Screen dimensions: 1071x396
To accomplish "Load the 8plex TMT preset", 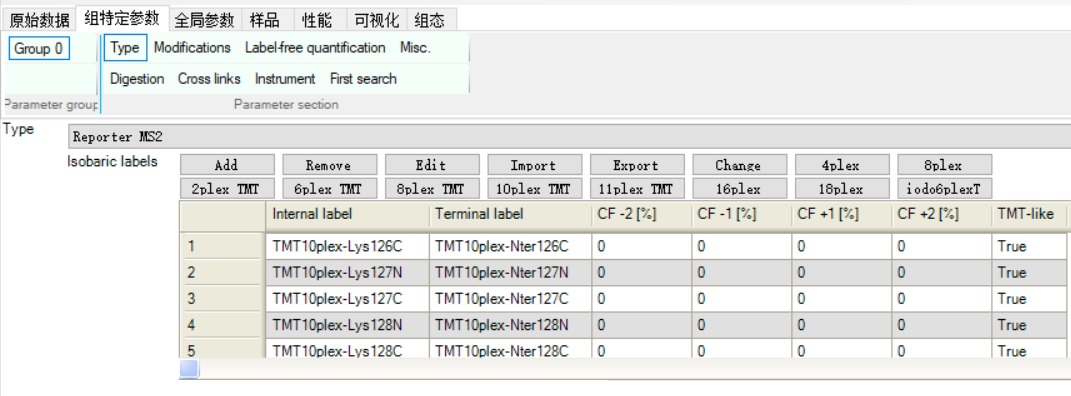I will 432,189.
